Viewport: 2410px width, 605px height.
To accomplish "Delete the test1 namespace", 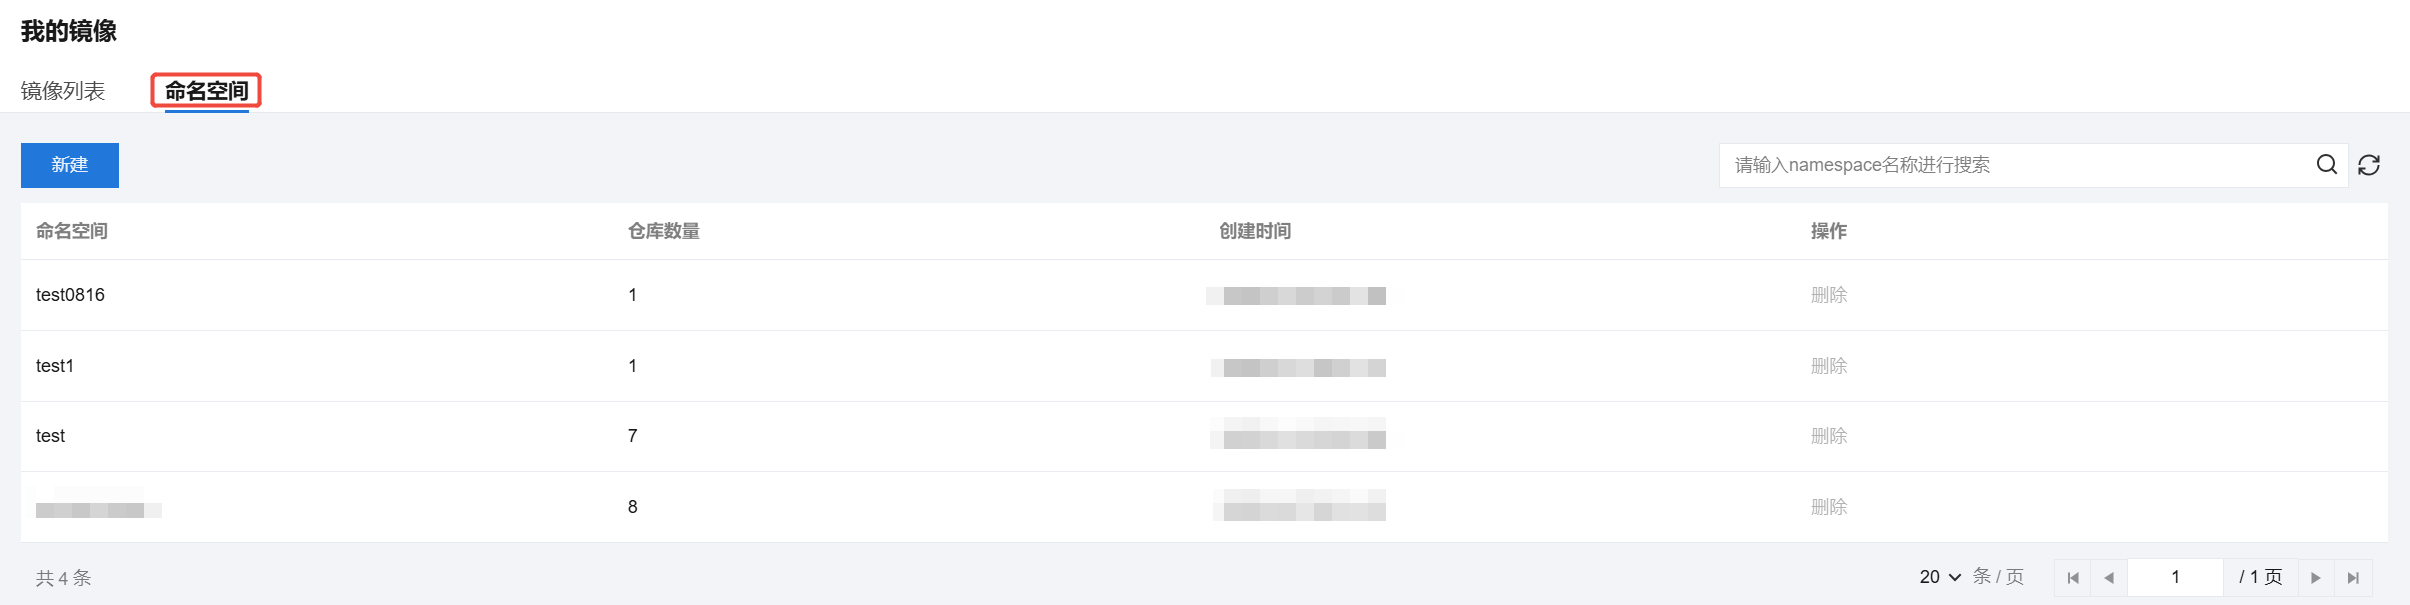I will pos(1828,366).
